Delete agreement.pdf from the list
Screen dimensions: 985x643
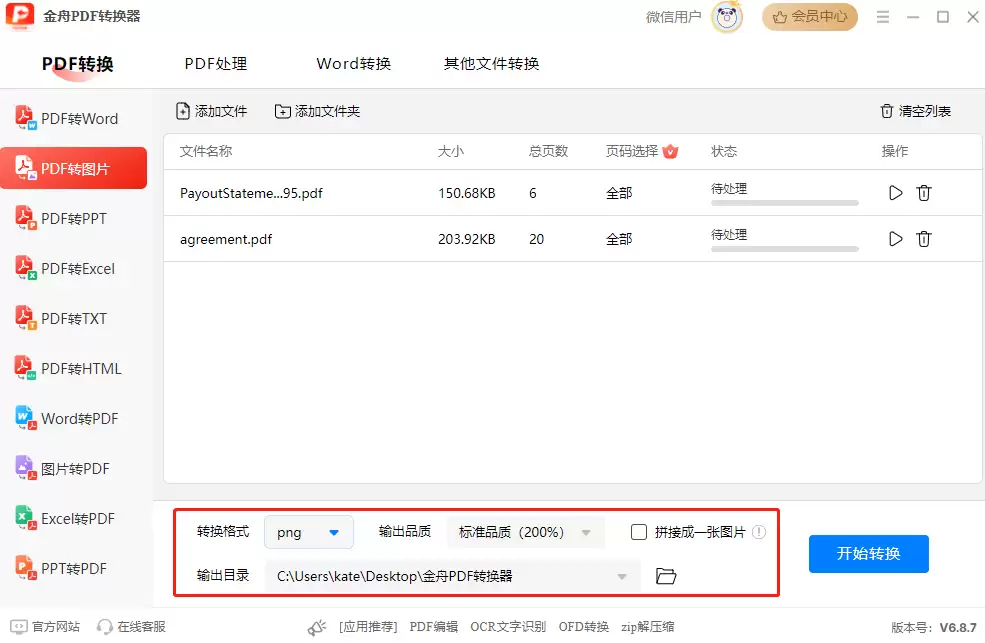point(923,239)
